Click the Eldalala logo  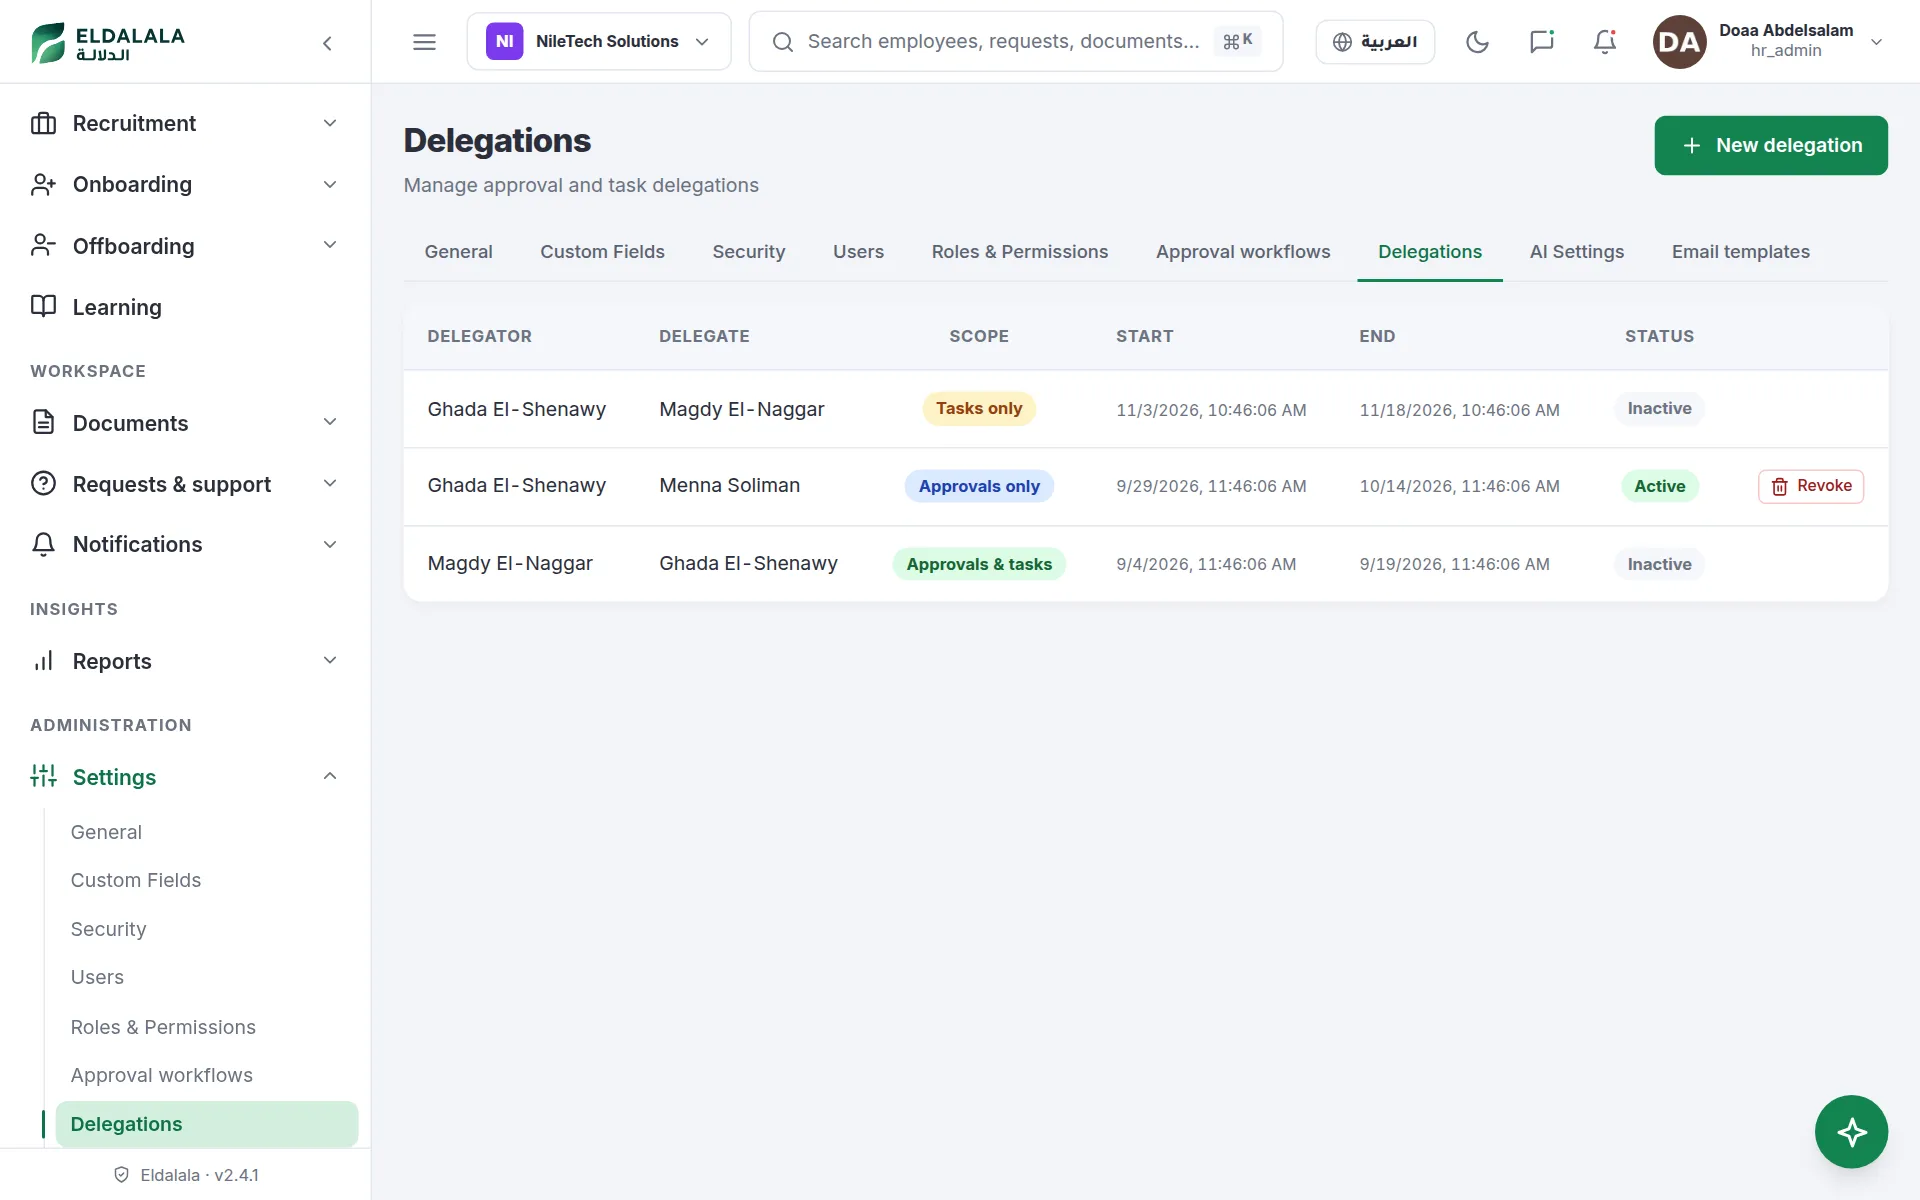pyautogui.click(x=108, y=43)
